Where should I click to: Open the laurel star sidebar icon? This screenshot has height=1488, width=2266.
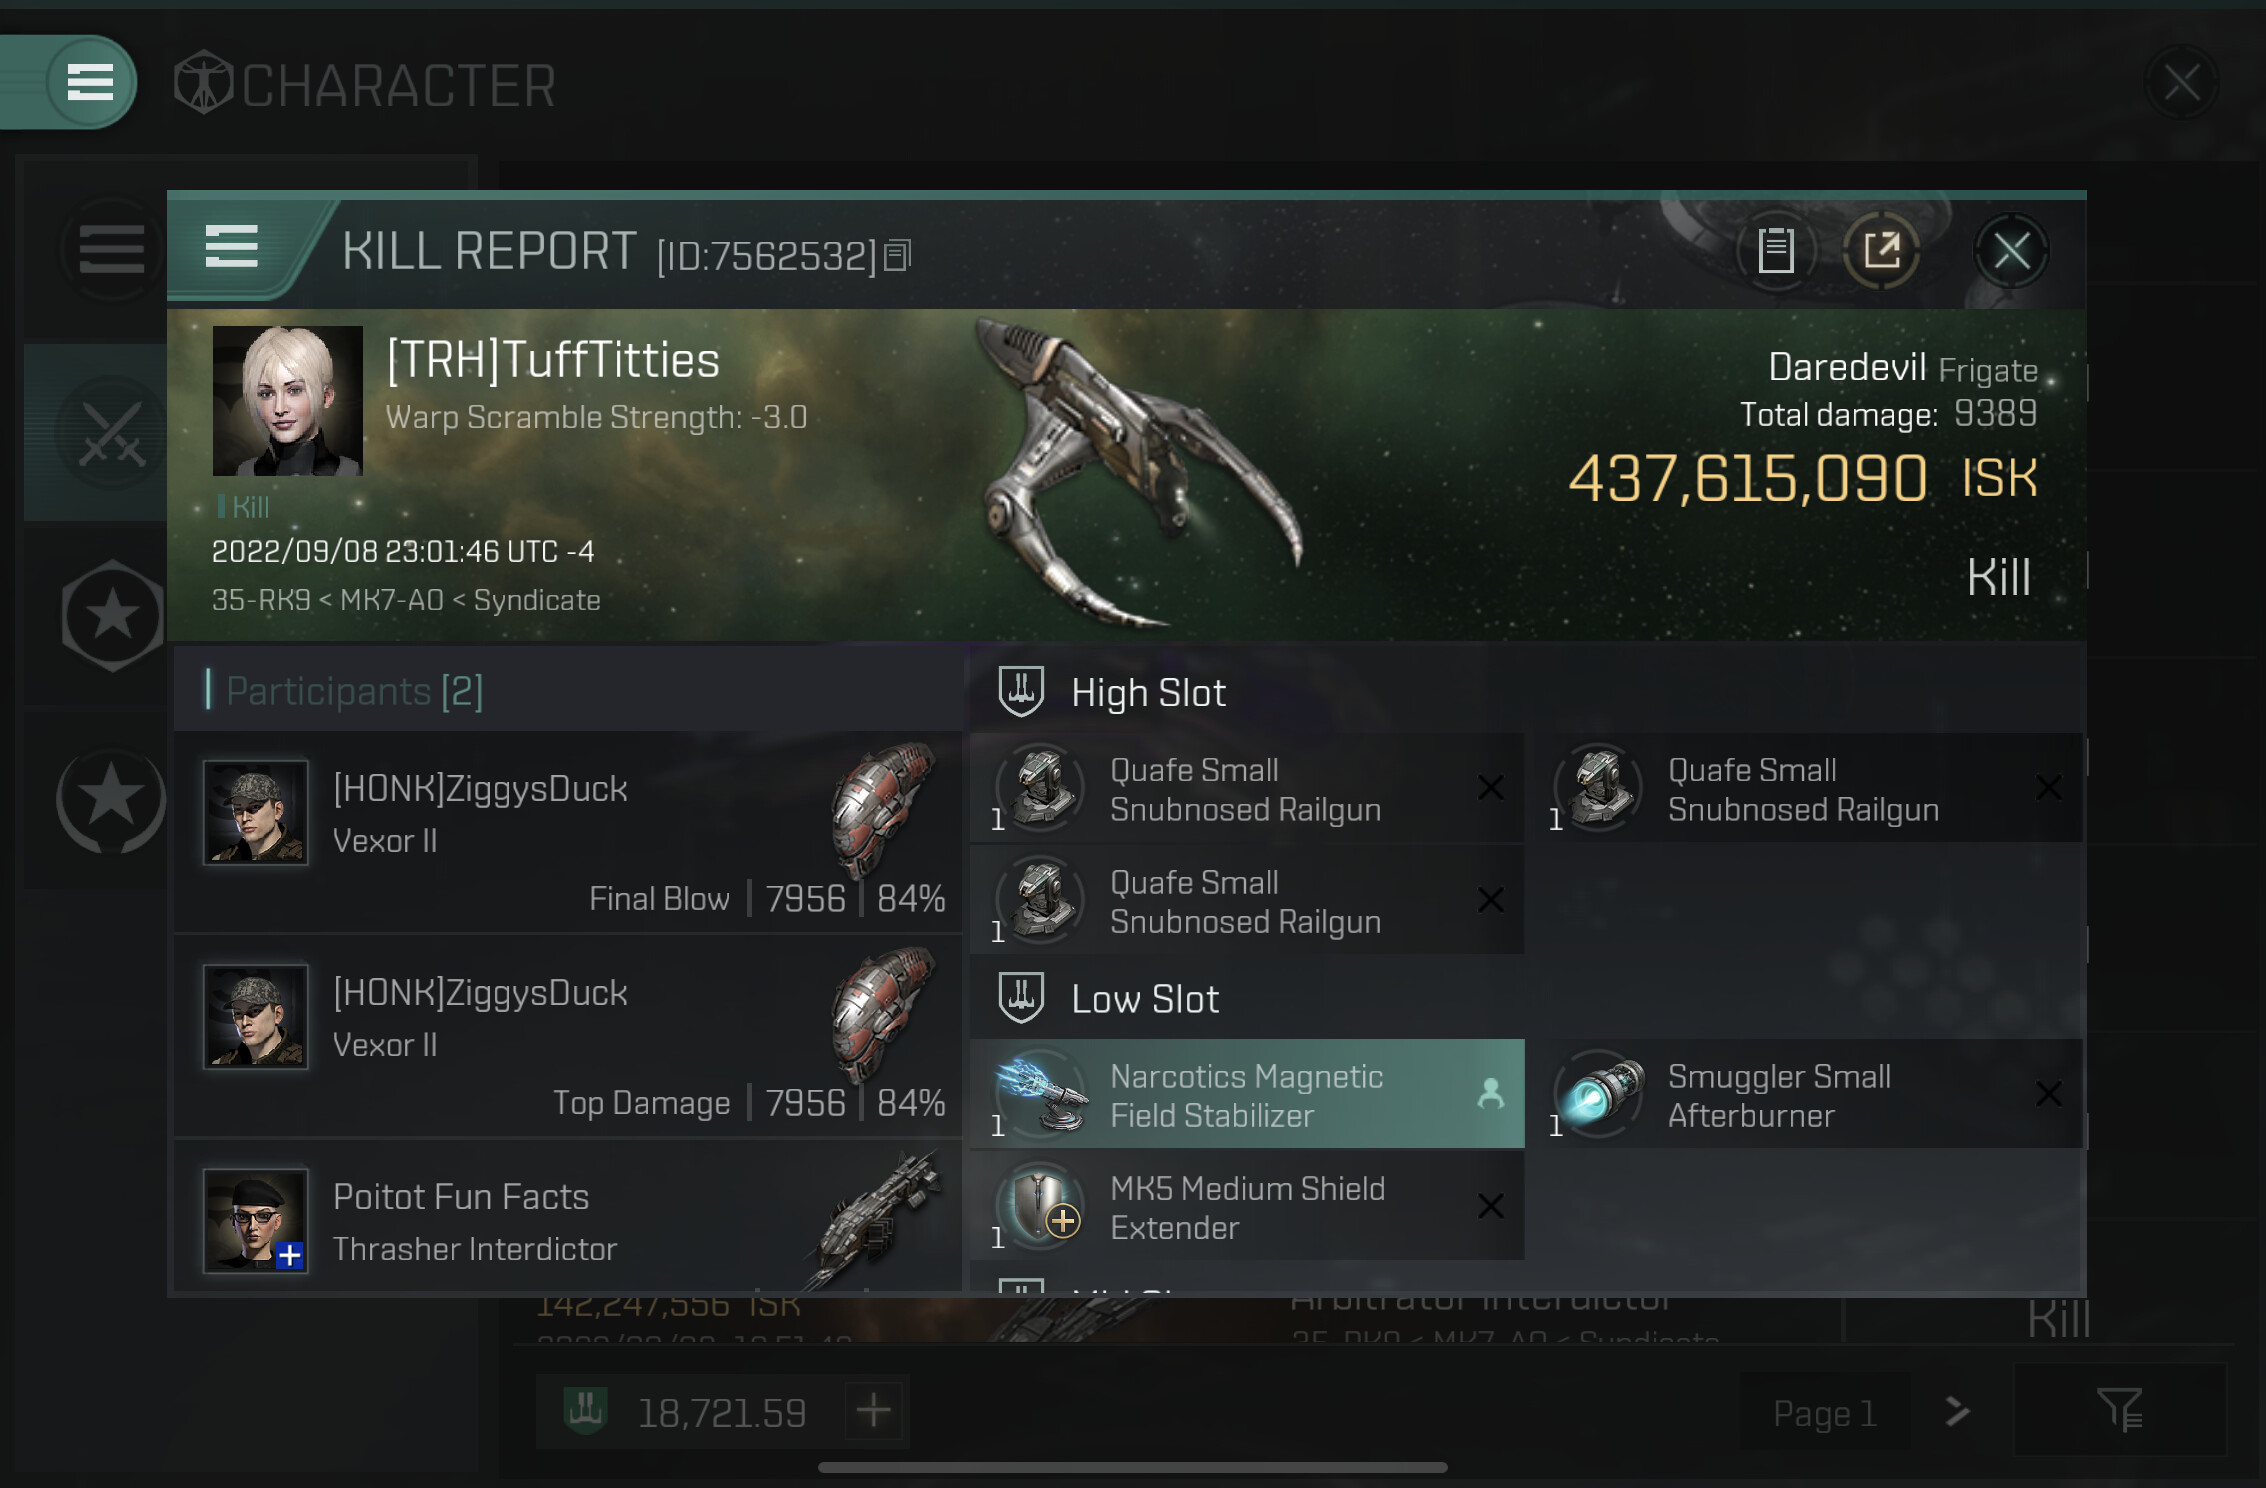(x=112, y=799)
